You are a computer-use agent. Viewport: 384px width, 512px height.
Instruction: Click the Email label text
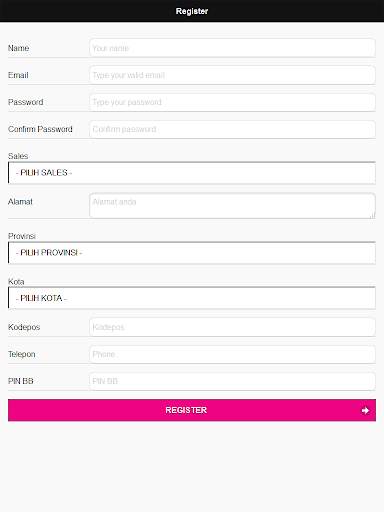[18, 75]
